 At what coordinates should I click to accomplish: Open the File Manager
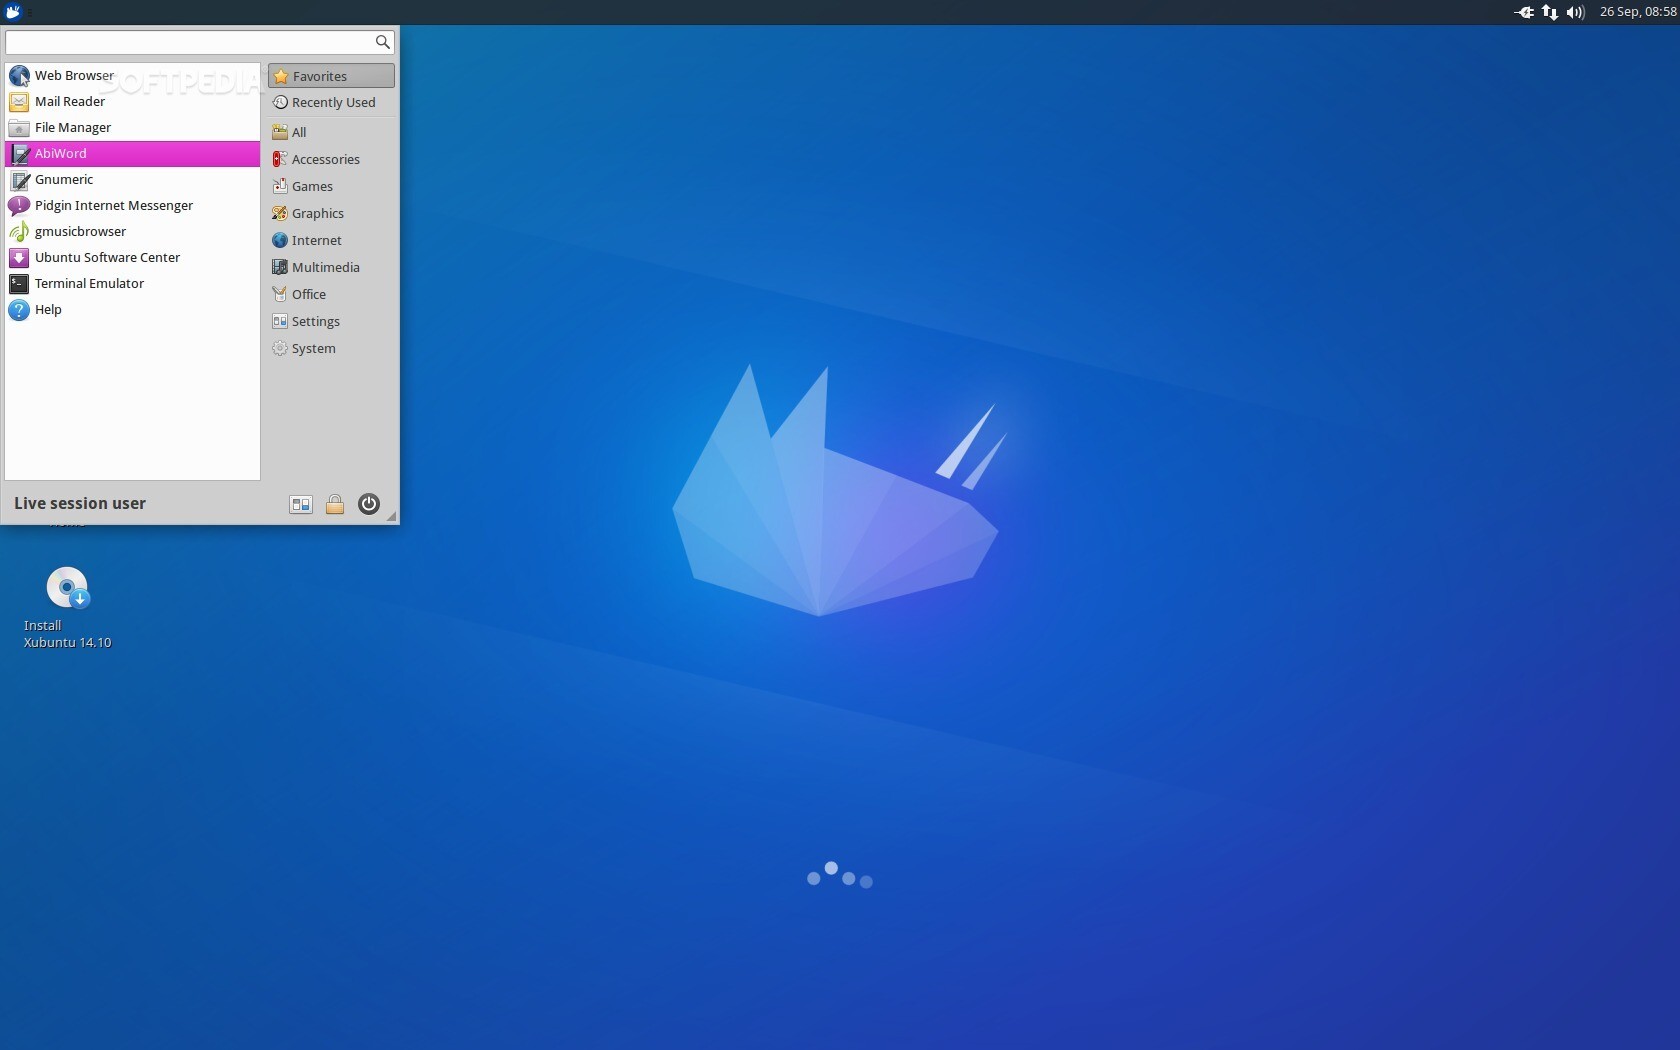(x=72, y=127)
